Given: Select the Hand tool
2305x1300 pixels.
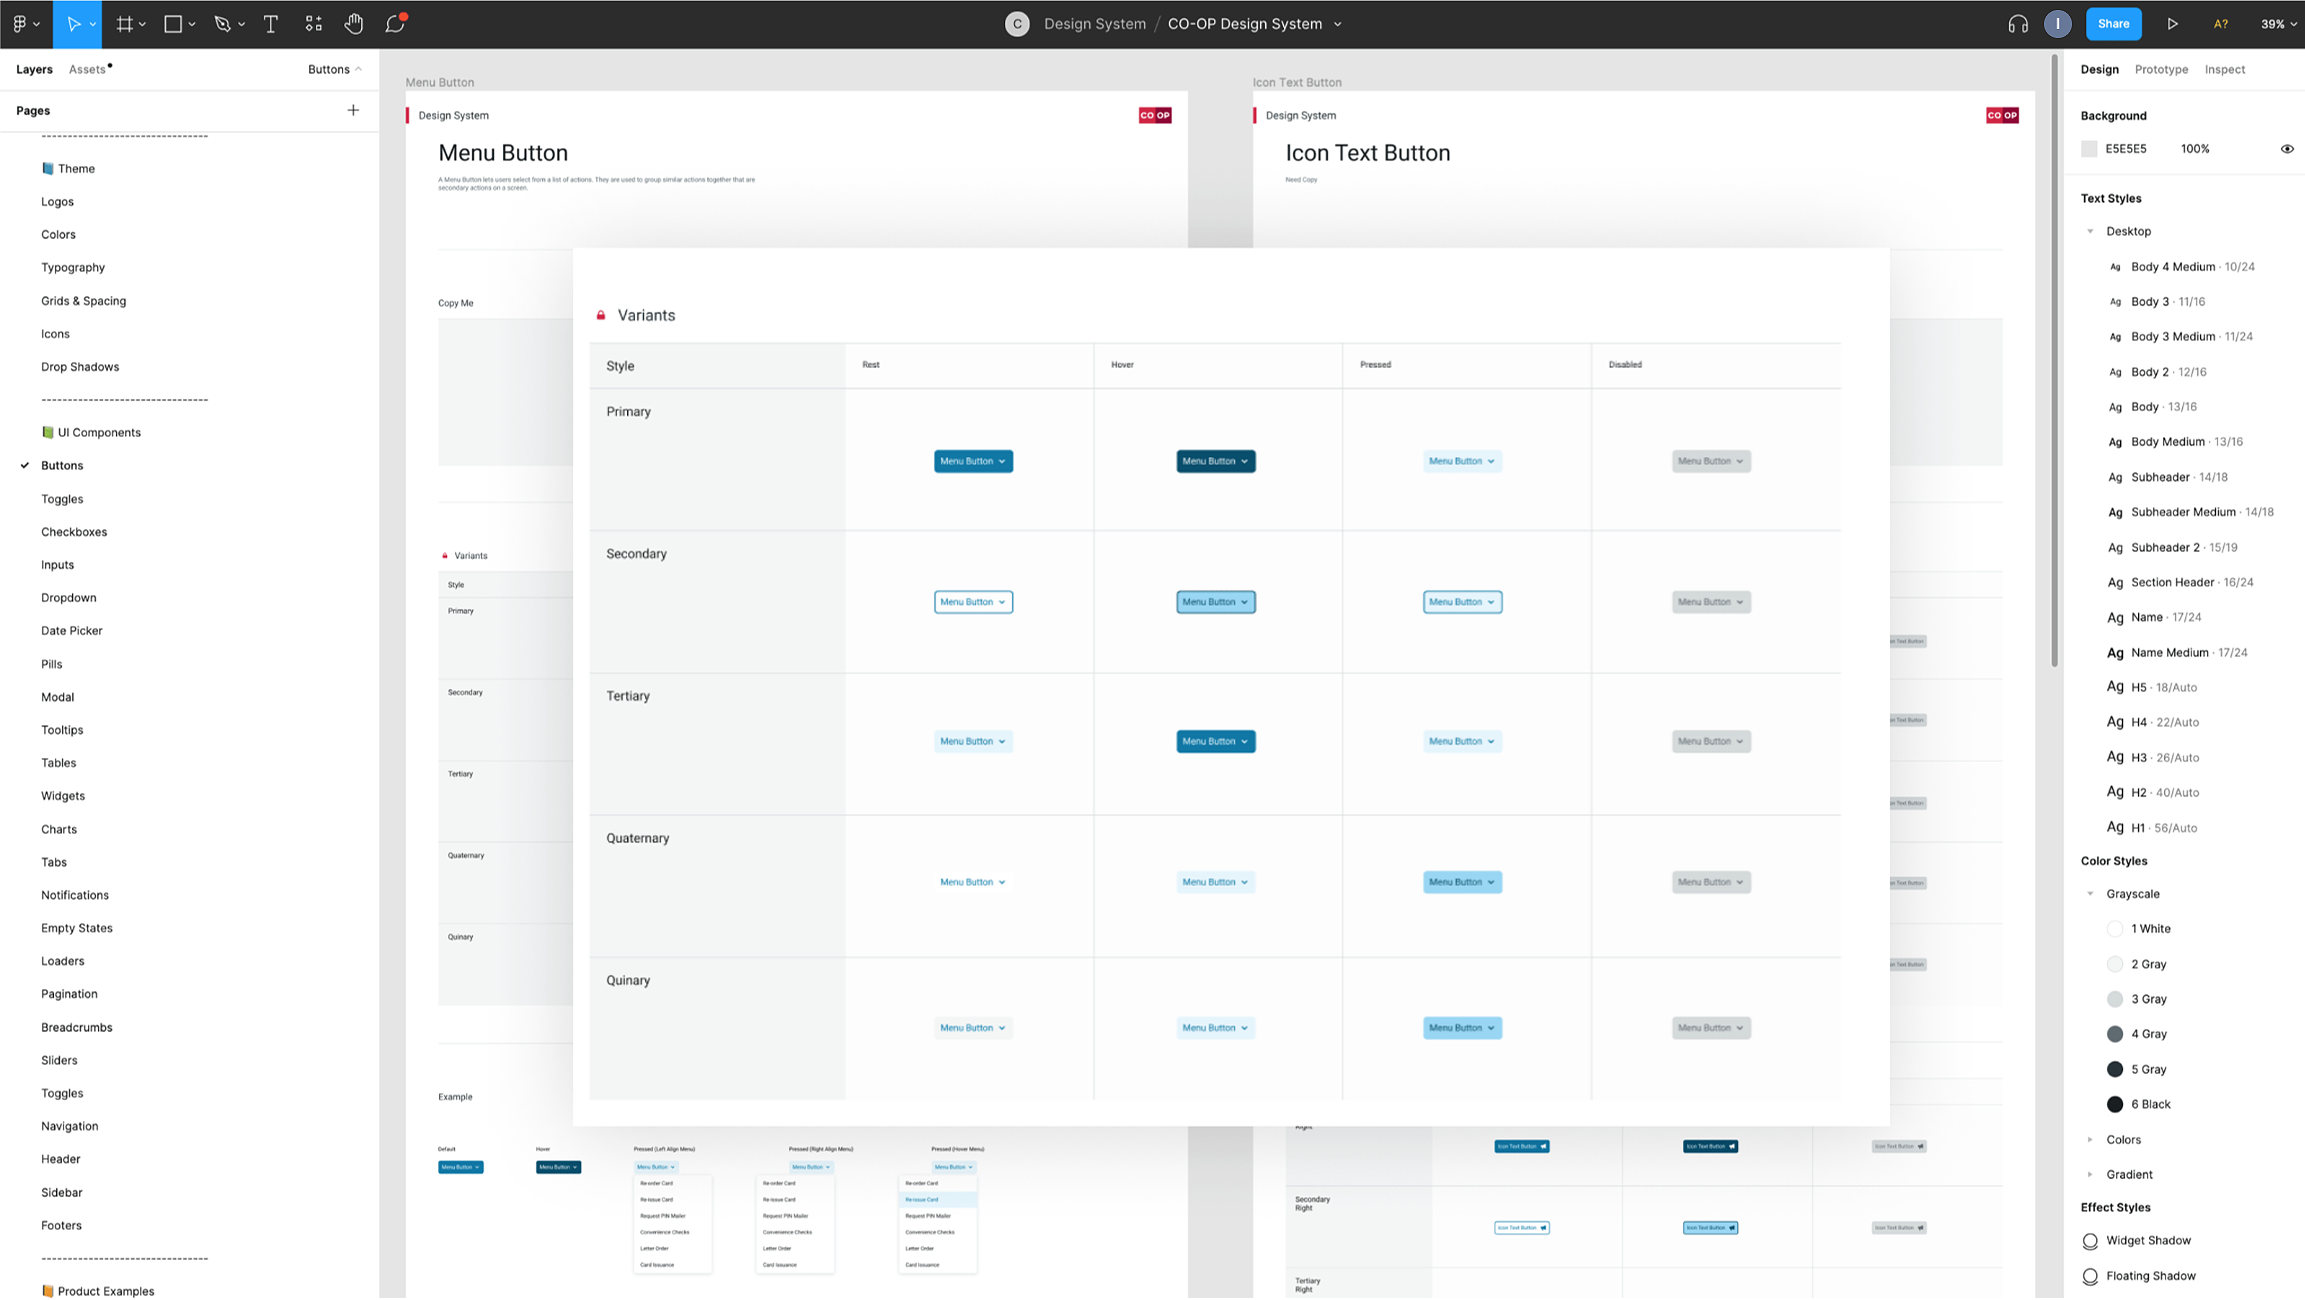Looking at the screenshot, I should click(353, 24).
